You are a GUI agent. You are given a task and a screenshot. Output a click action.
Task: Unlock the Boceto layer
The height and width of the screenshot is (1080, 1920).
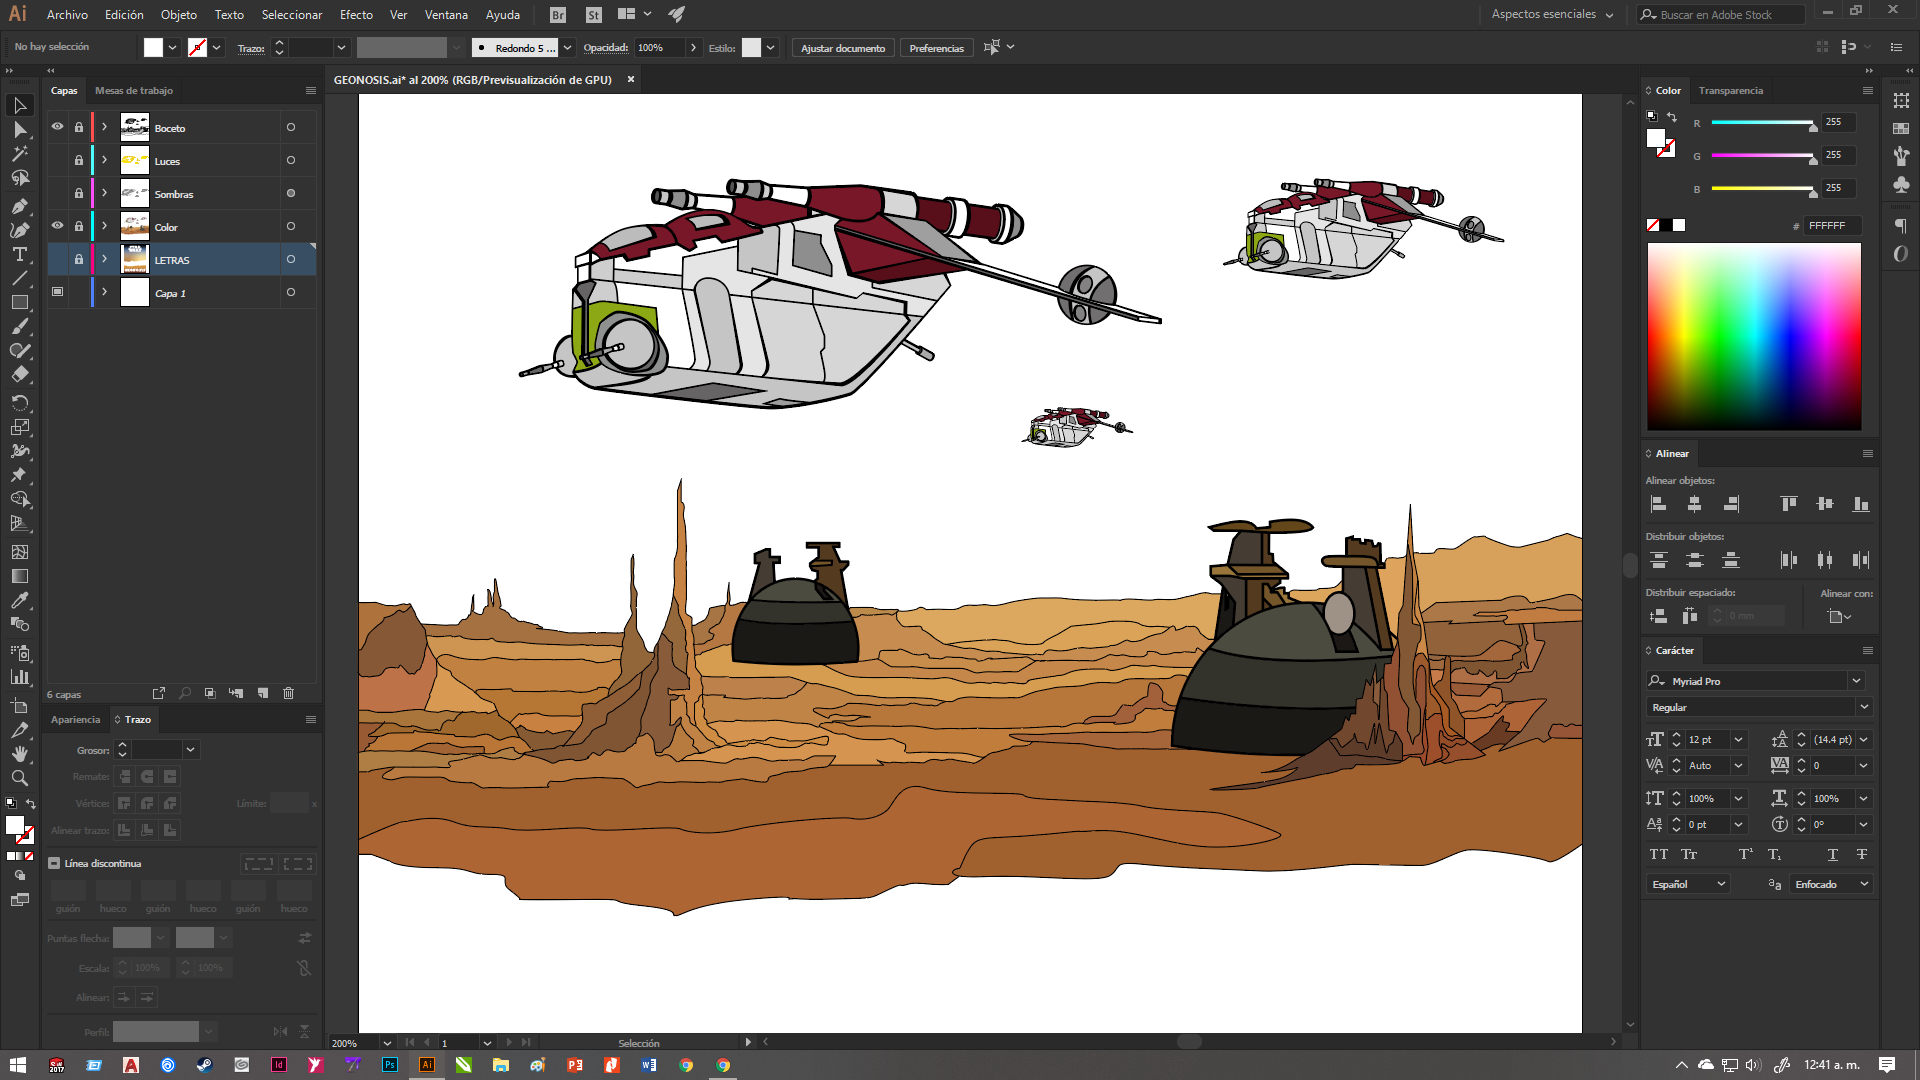[79, 127]
